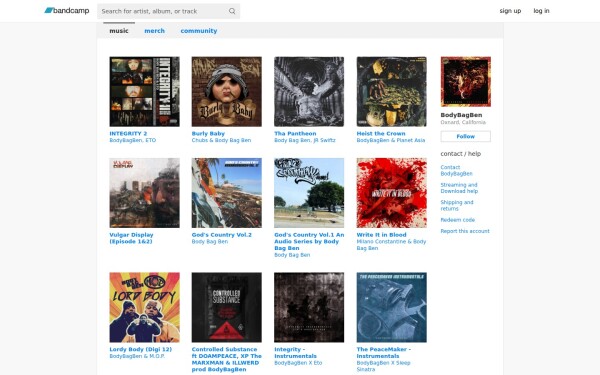Click the Write It in Blood title link
This screenshot has width=600, height=375.
pos(382,235)
